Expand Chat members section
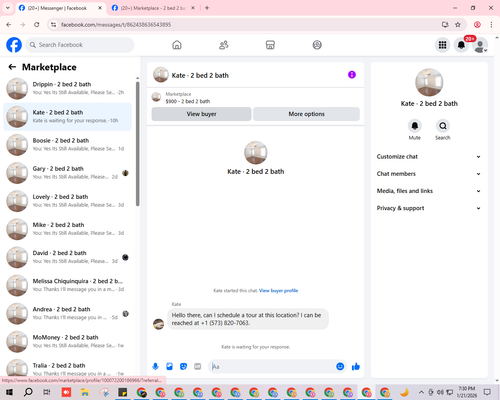 (x=429, y=174)
